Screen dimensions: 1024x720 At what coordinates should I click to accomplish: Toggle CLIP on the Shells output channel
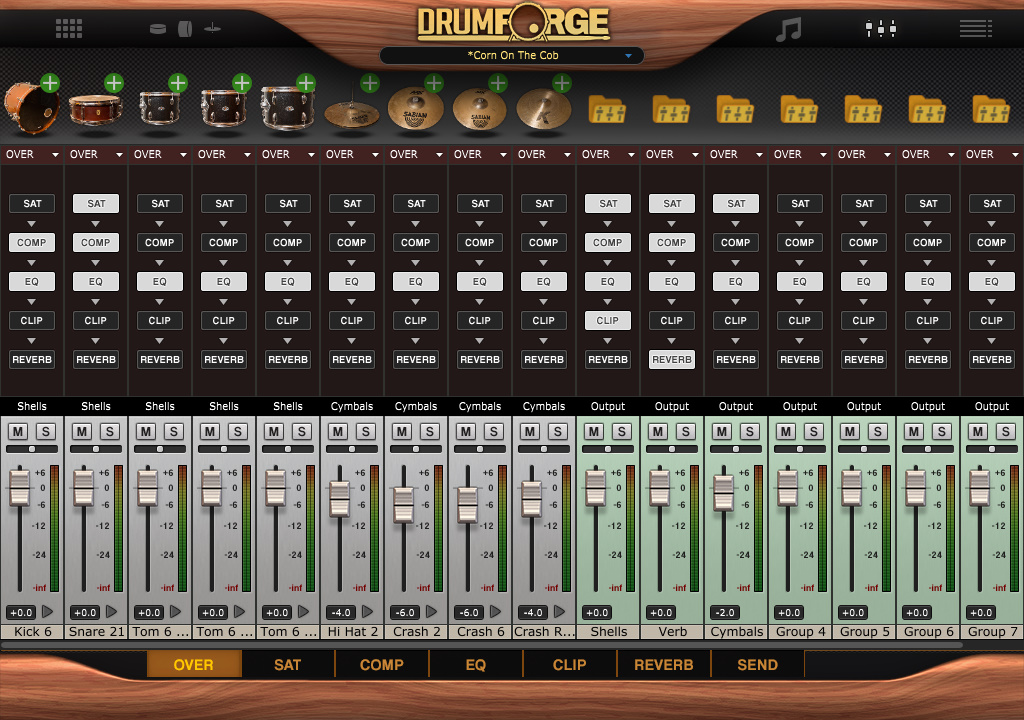[x=608, y=321]
